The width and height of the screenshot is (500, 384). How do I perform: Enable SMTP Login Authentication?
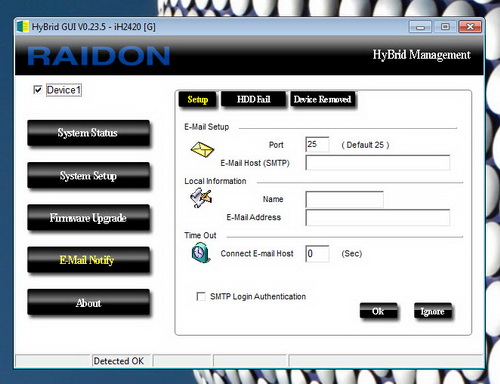pos(201,296)
